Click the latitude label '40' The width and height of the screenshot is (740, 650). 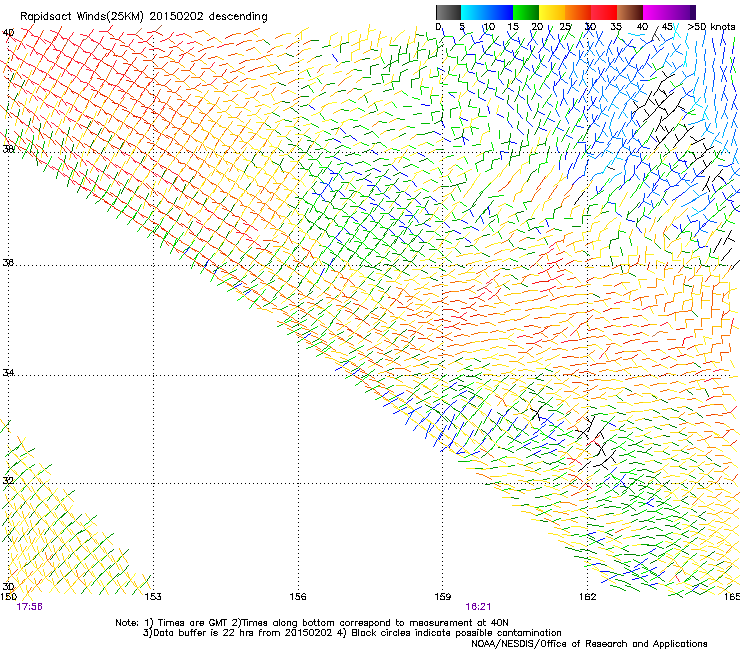[8, 33]
